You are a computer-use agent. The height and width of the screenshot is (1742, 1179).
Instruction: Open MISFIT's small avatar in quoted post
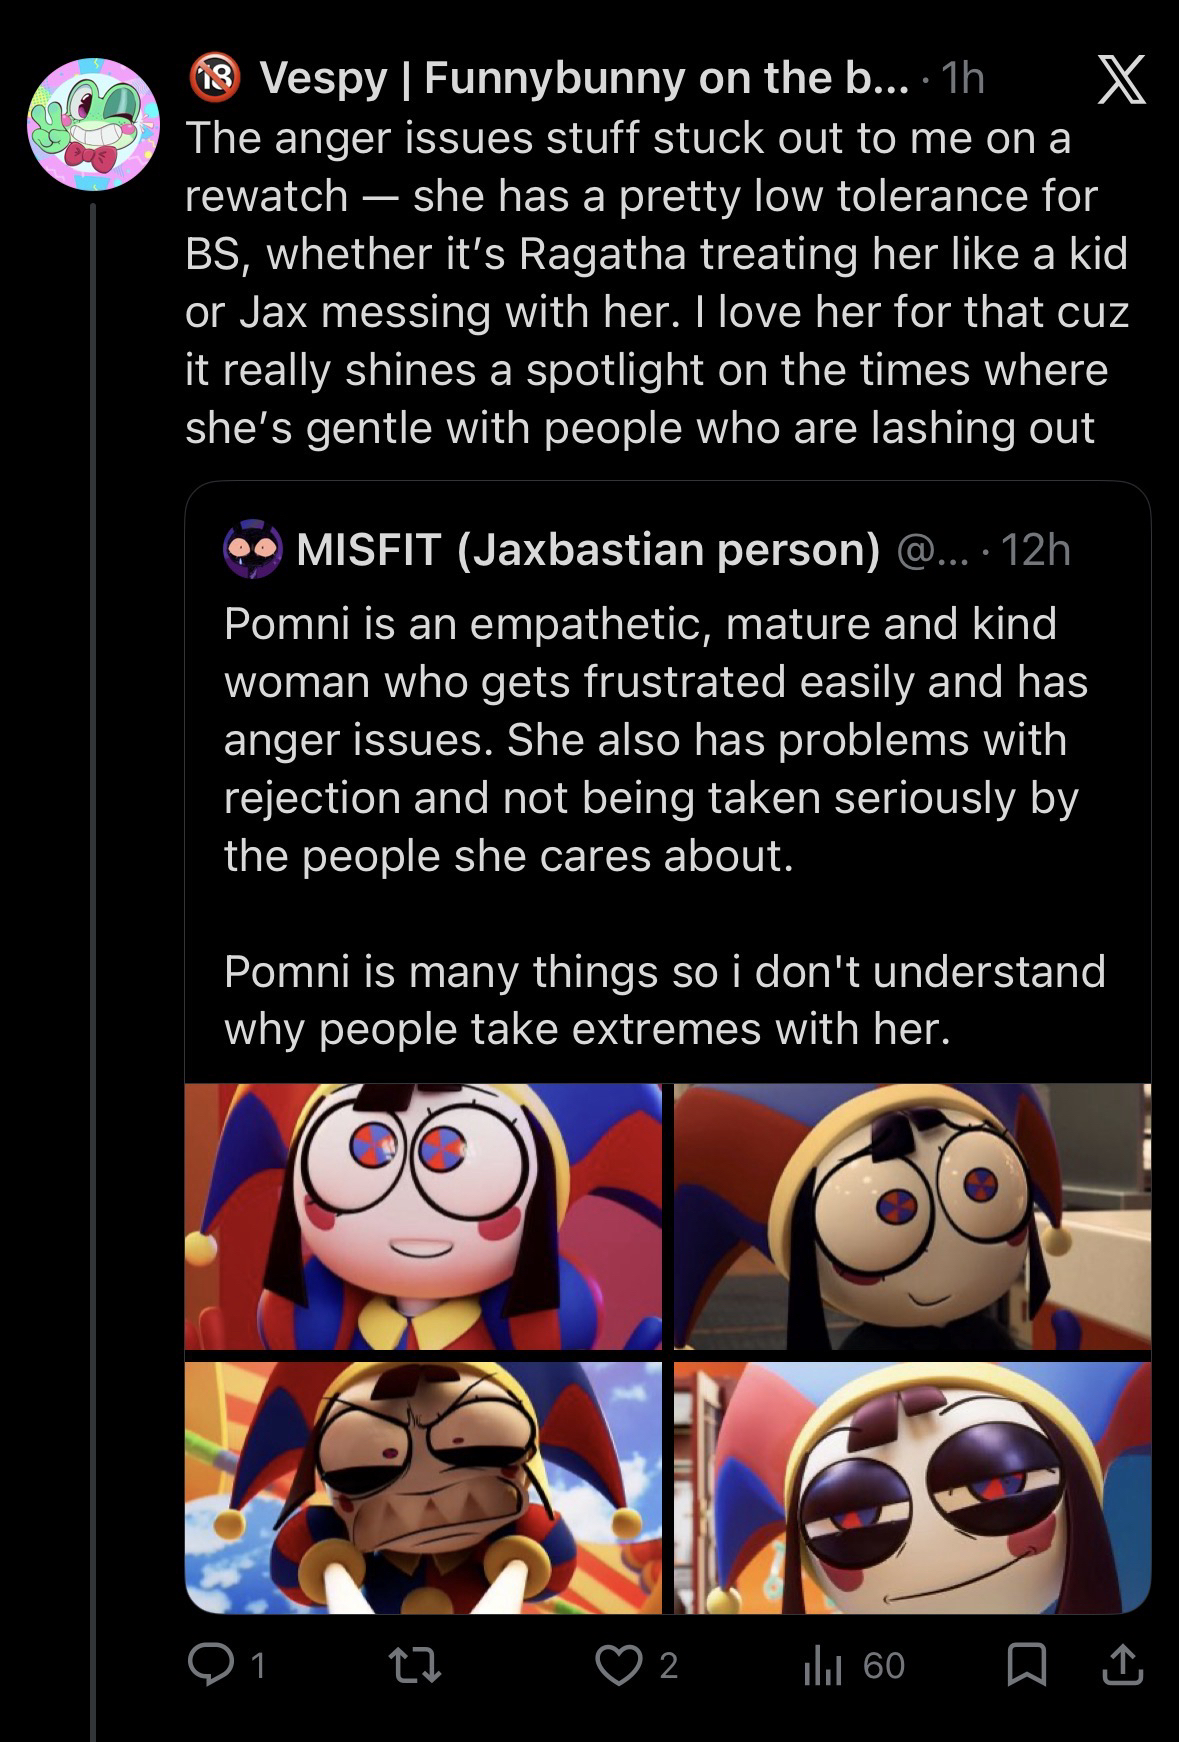[251, 549]
